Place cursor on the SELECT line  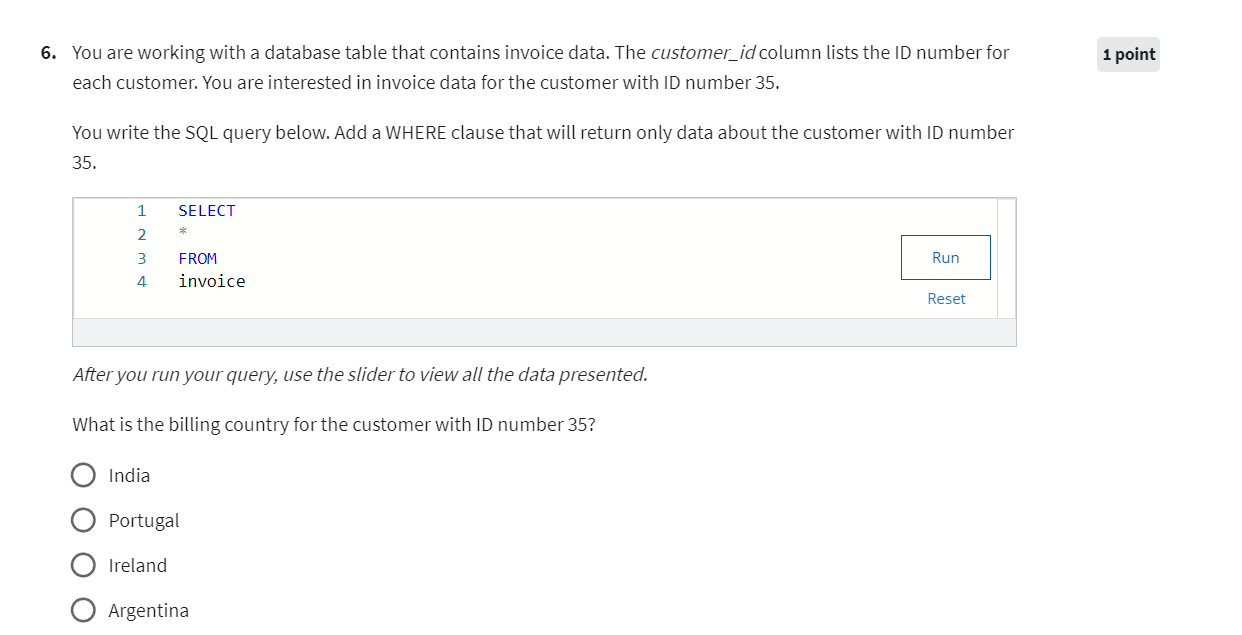(207, 210)
